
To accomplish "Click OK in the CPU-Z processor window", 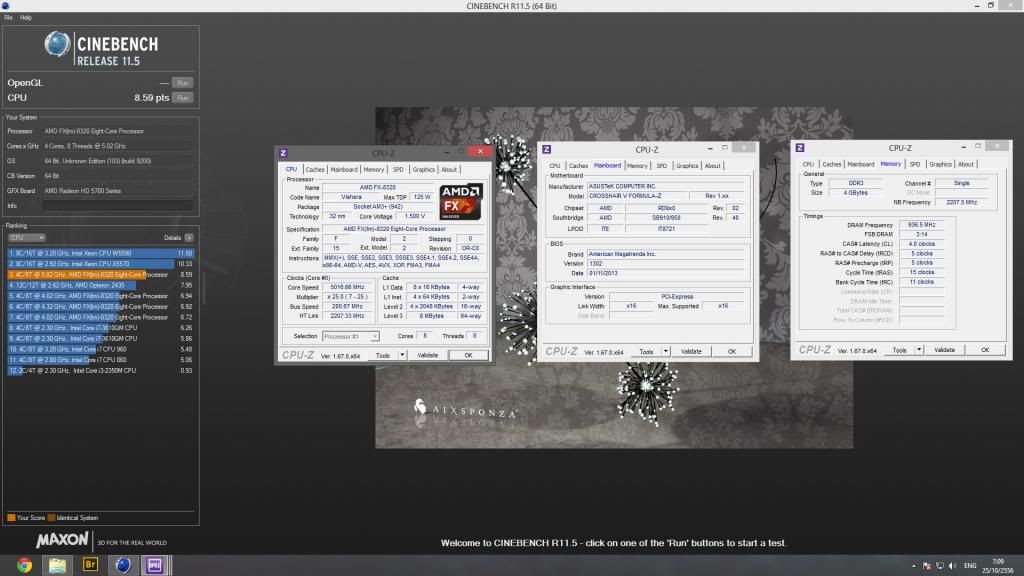I will [x=468, y=355].
